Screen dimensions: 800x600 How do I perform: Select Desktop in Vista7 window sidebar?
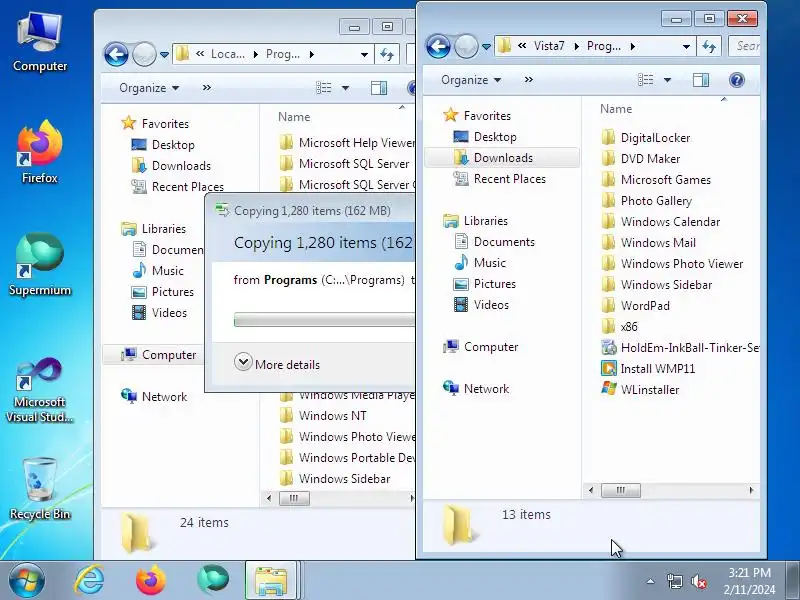coord(495,137)
